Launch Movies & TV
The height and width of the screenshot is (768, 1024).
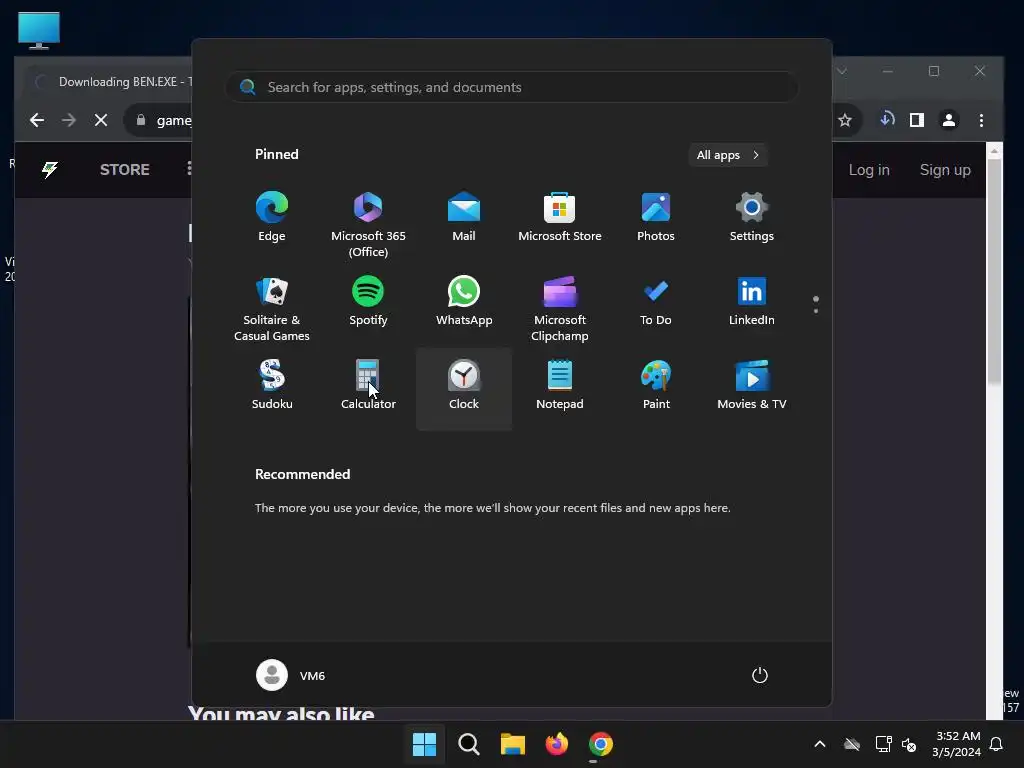pyautogui.click(x=752, y=385)
